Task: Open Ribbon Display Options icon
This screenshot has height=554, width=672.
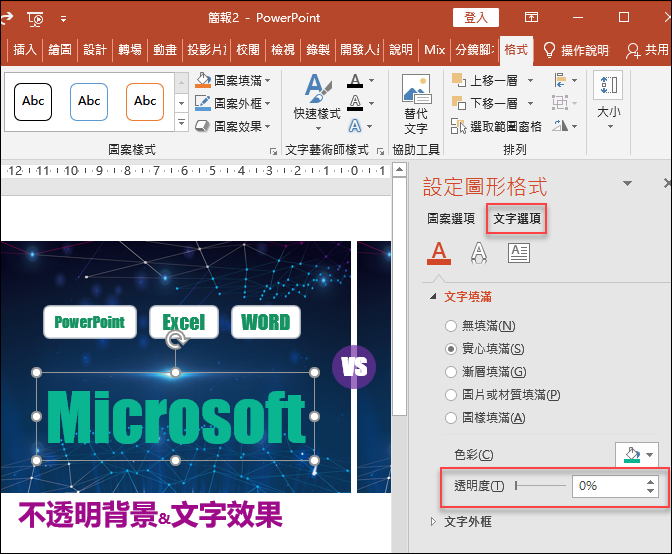Action: (531, 17)
